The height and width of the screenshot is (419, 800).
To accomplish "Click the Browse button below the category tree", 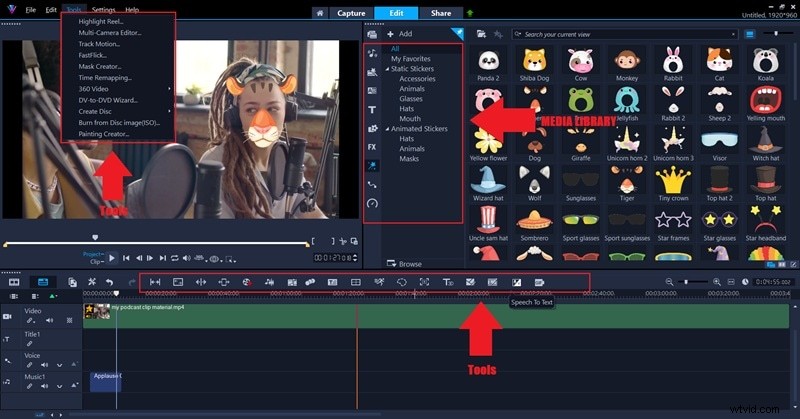I will [405, 264].
